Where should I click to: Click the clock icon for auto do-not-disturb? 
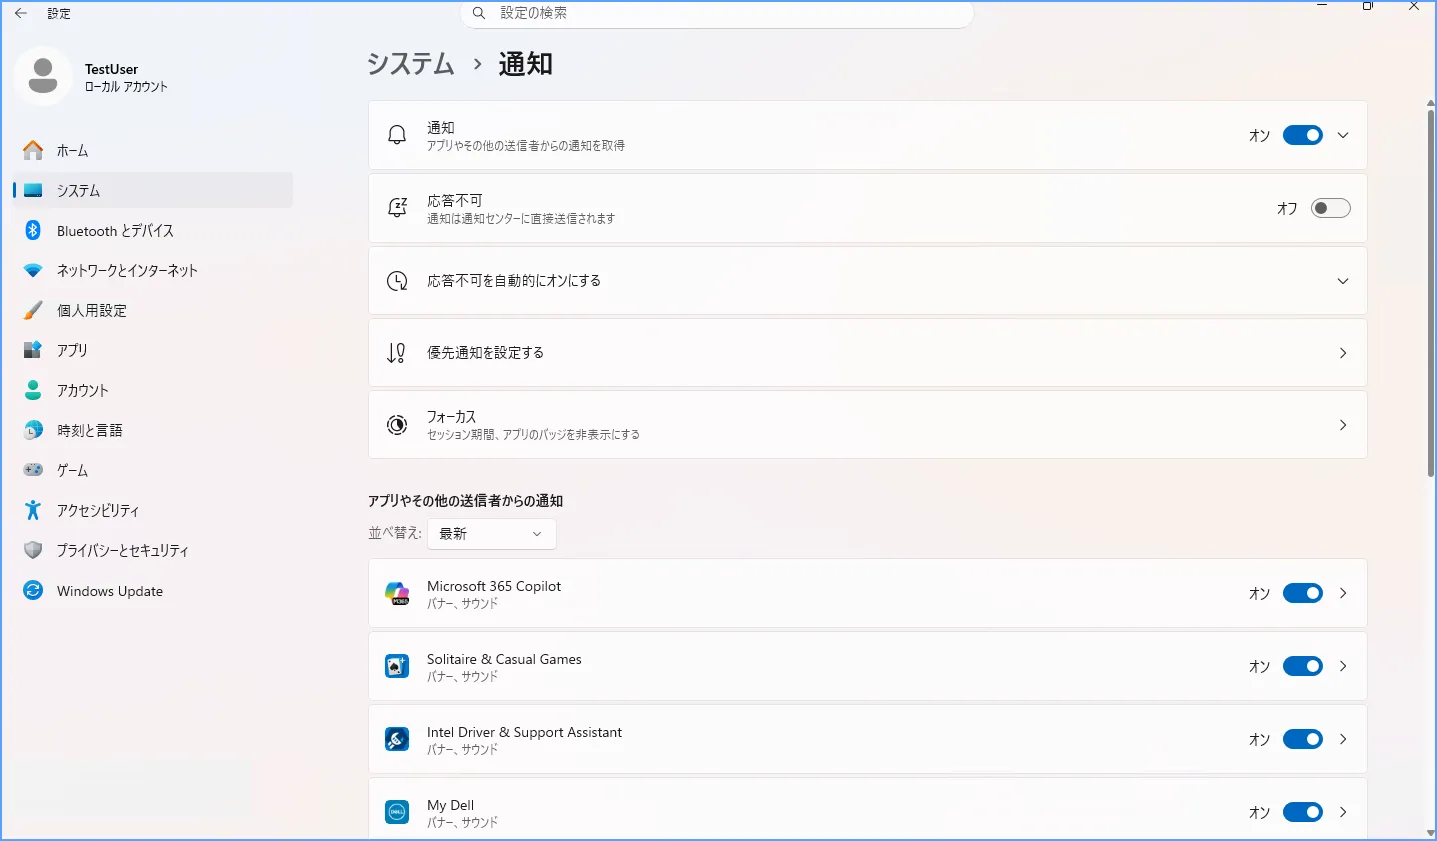(397, 281)
